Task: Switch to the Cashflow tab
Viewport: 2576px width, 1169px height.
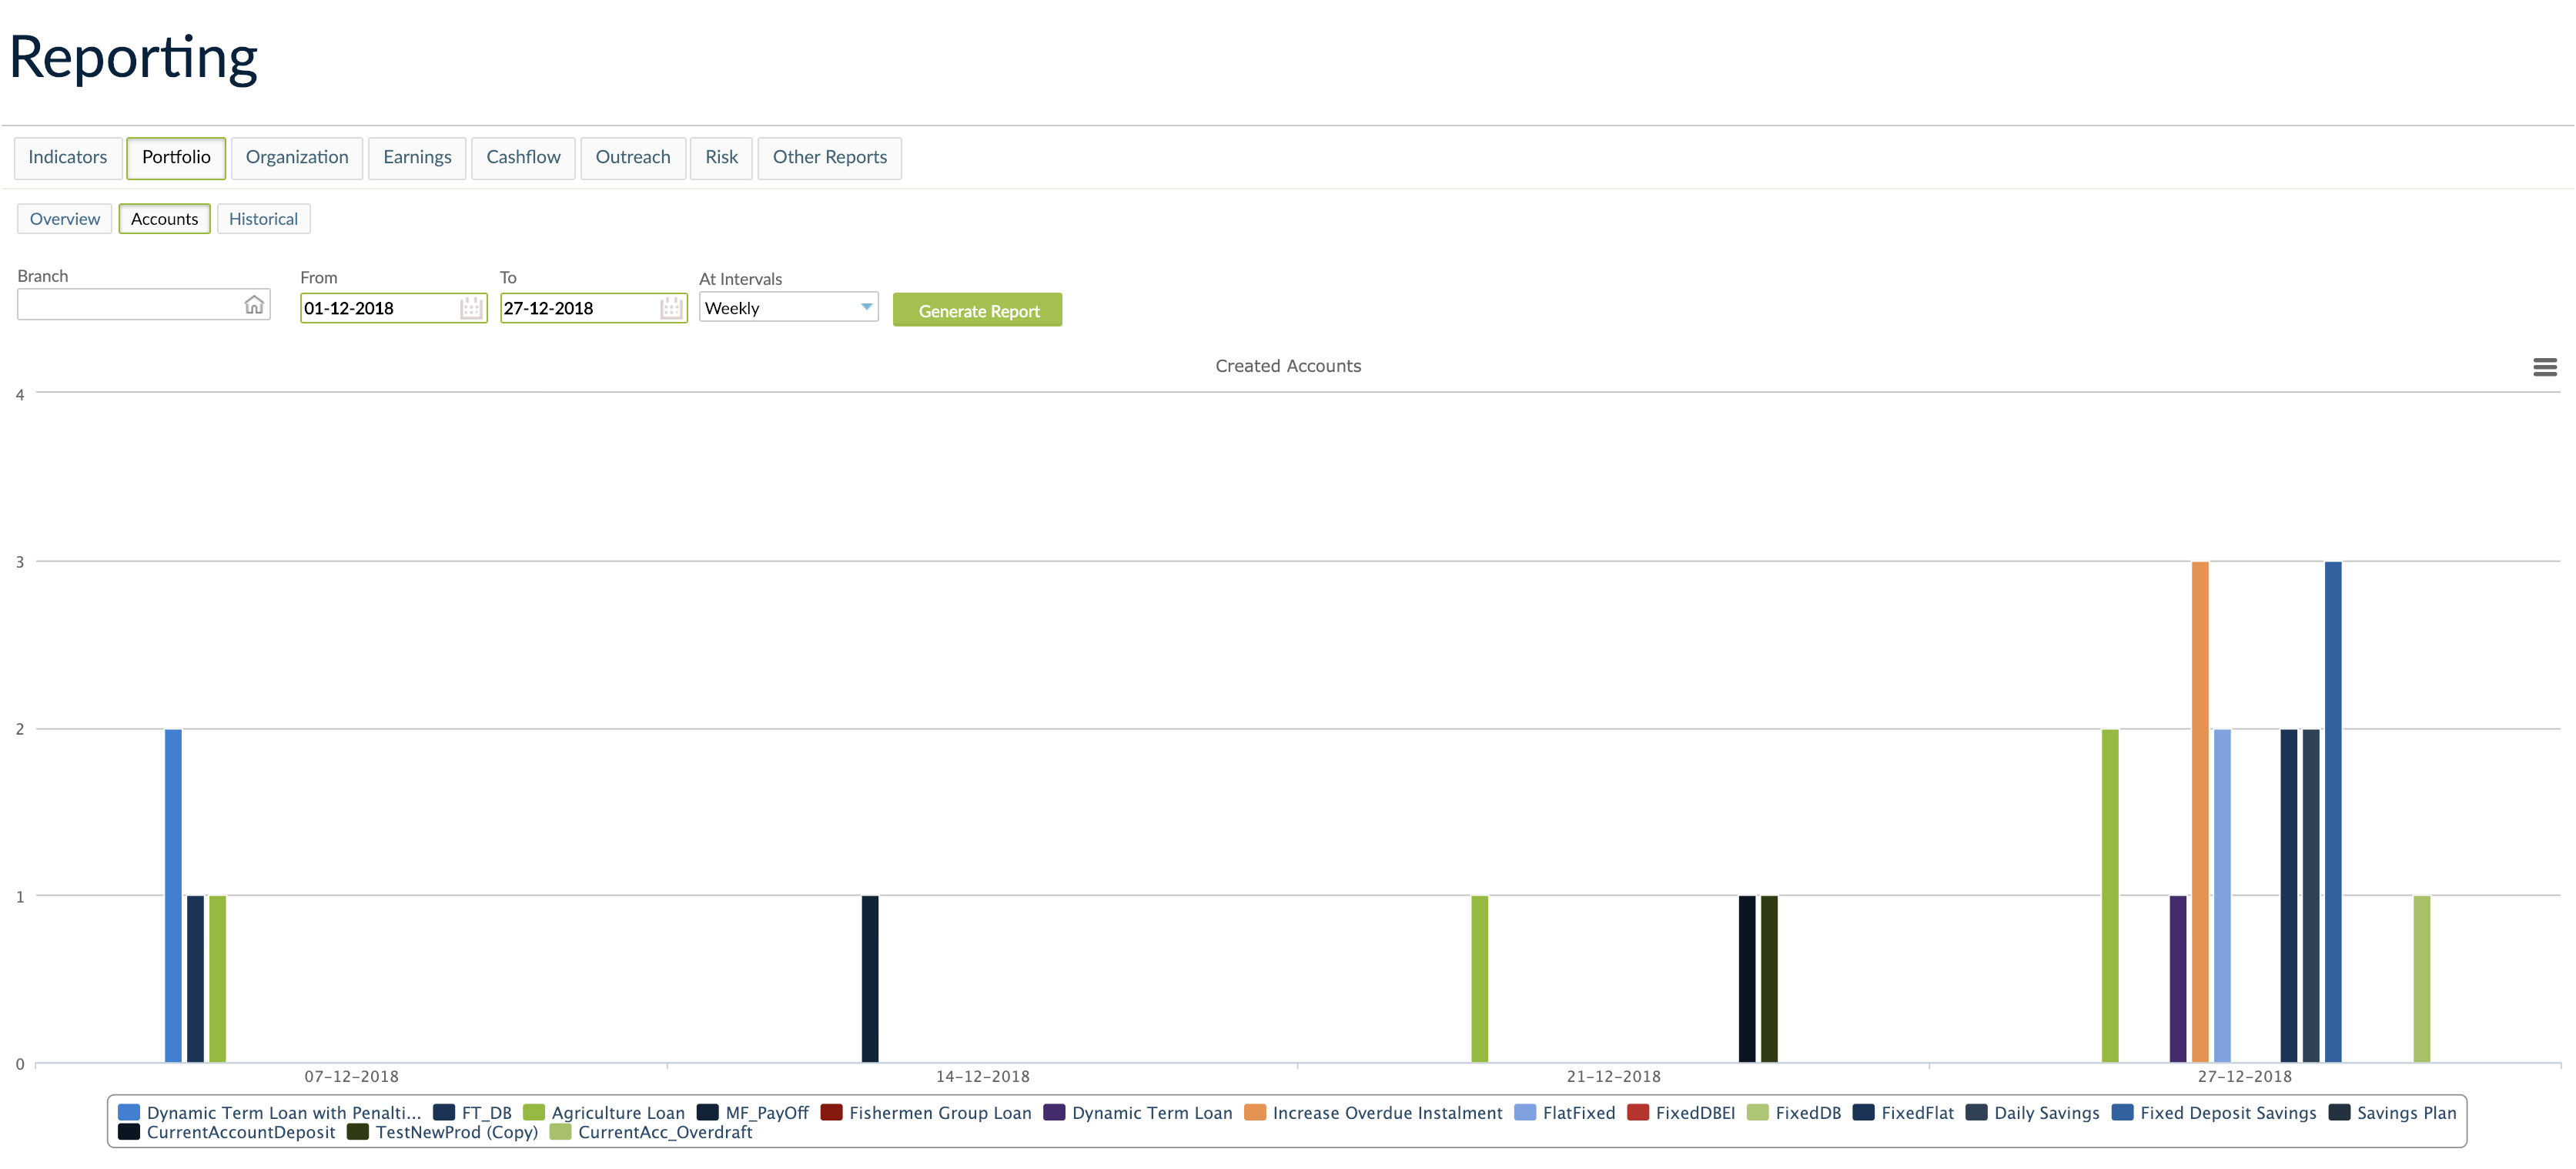Action: point(523,157)
